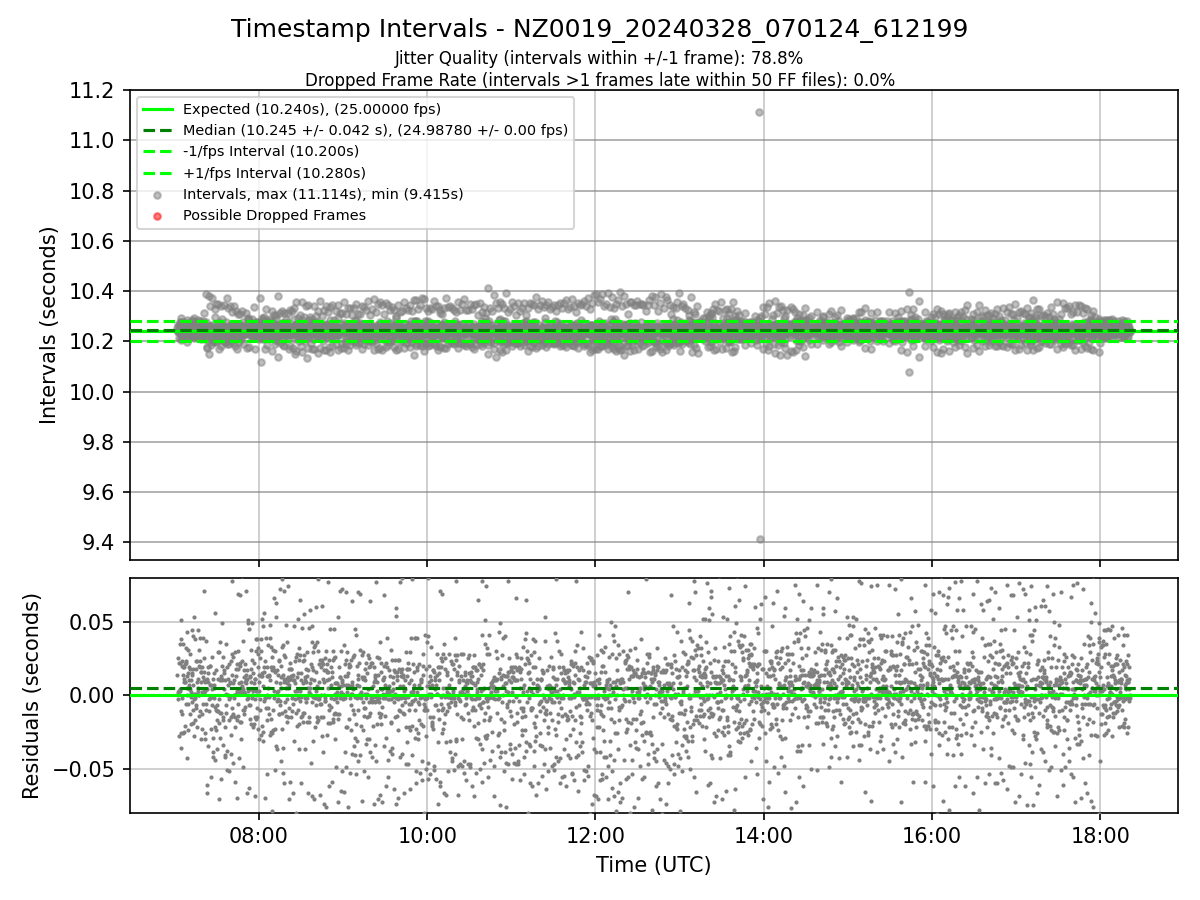
Task: Click legend entry -1/fps Interval (10.200s)
Action: (x=270, y=151)
